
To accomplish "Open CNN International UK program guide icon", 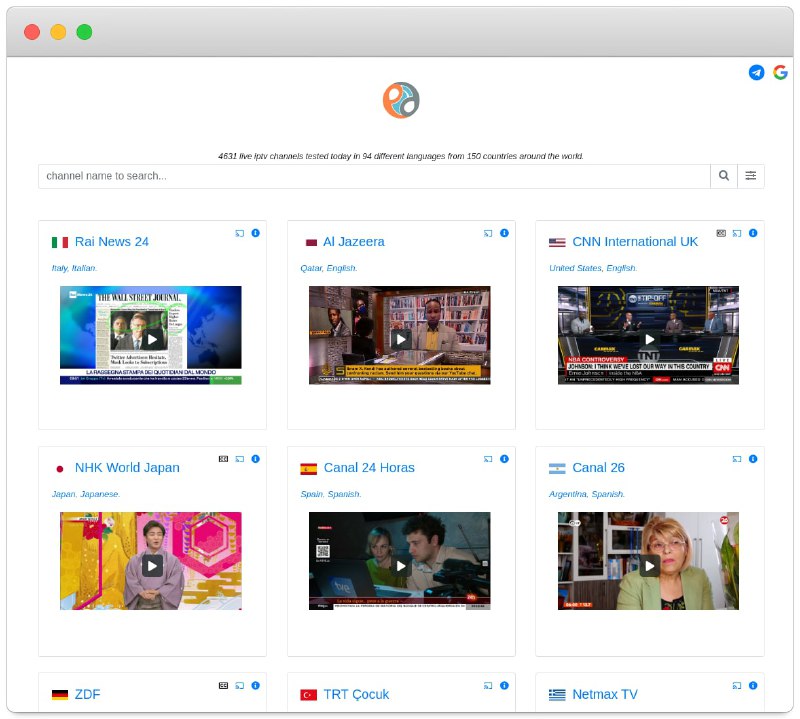I will coord(720,233).
